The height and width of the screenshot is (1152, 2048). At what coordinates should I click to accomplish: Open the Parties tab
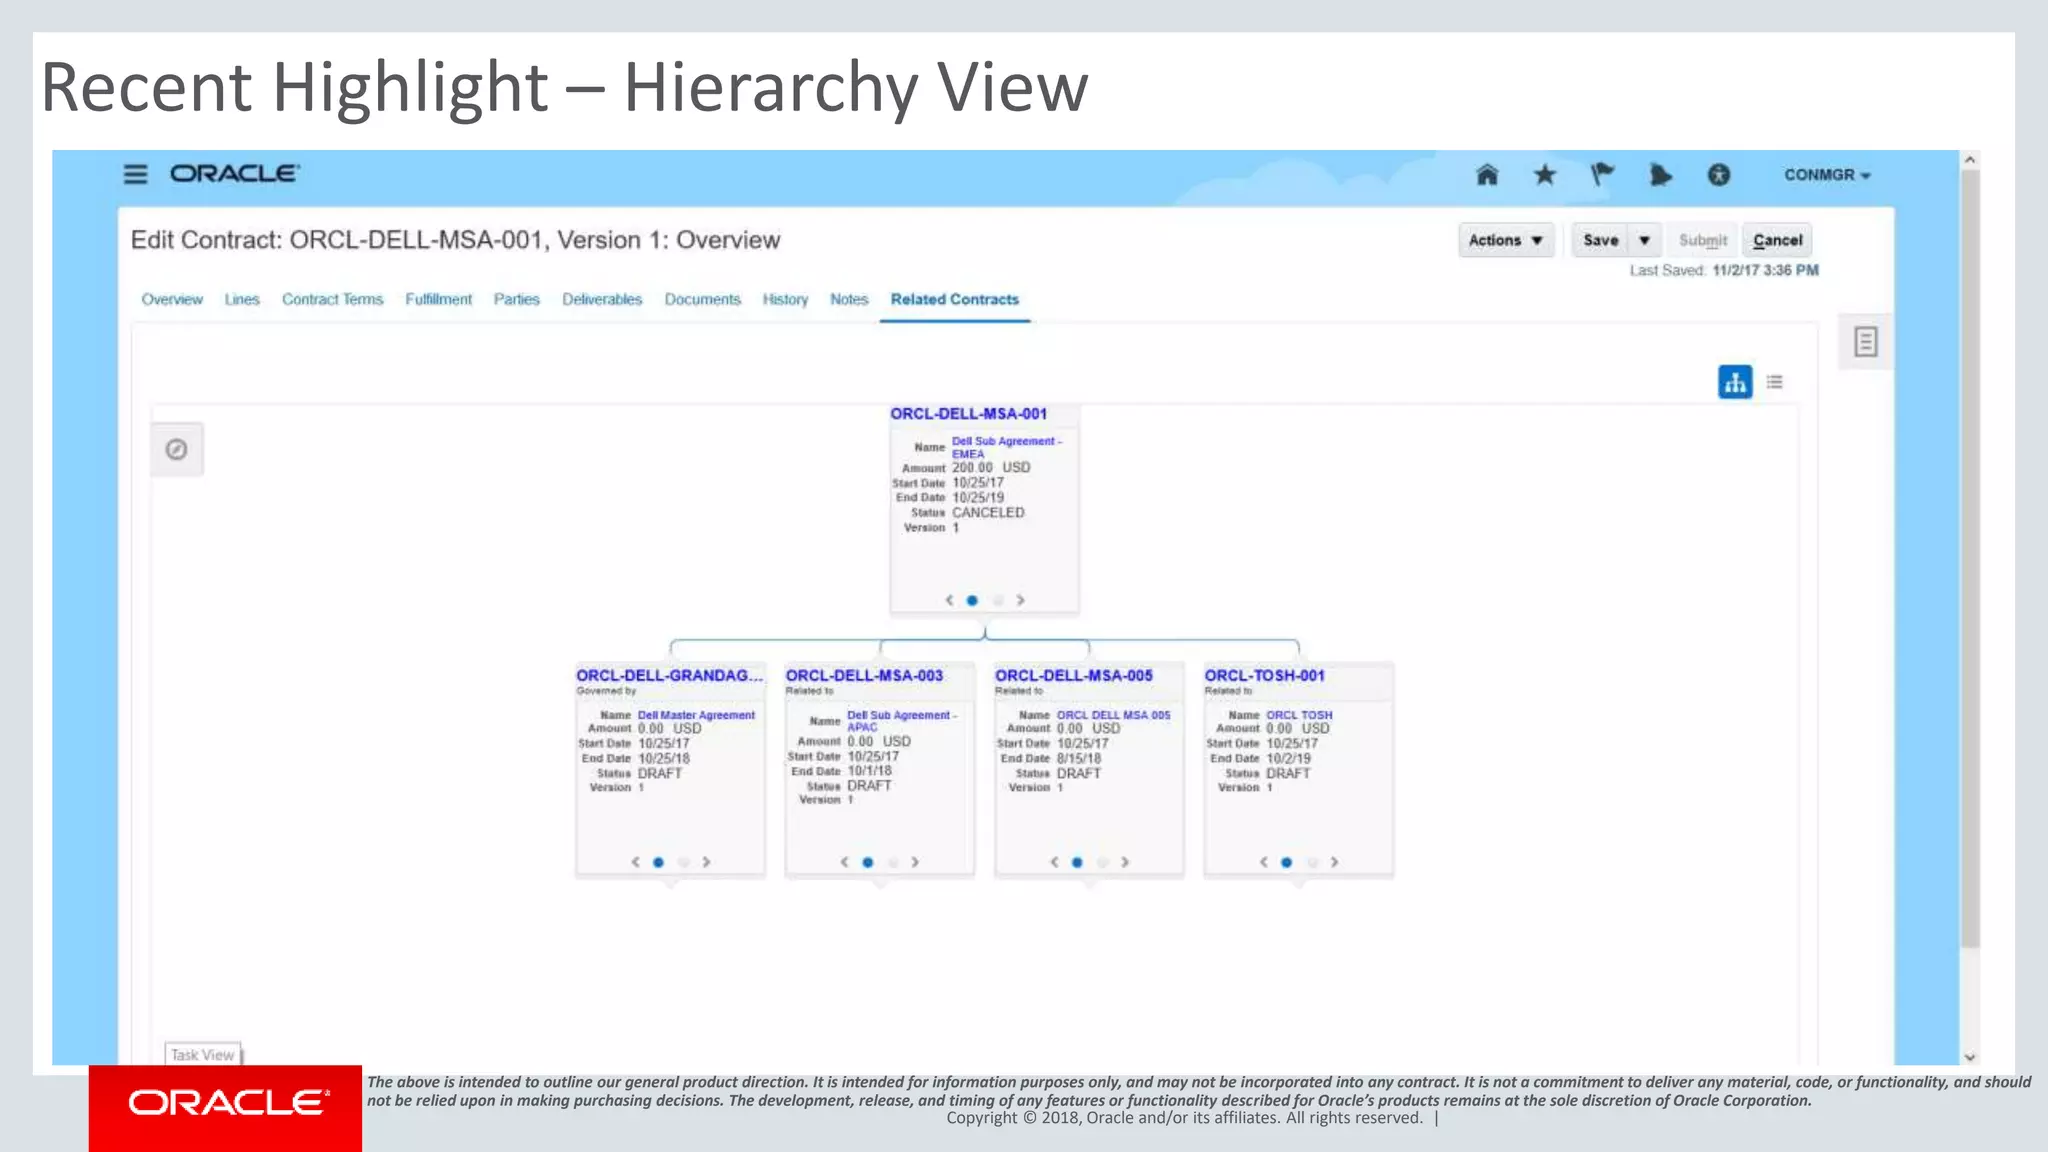[516, 299]
